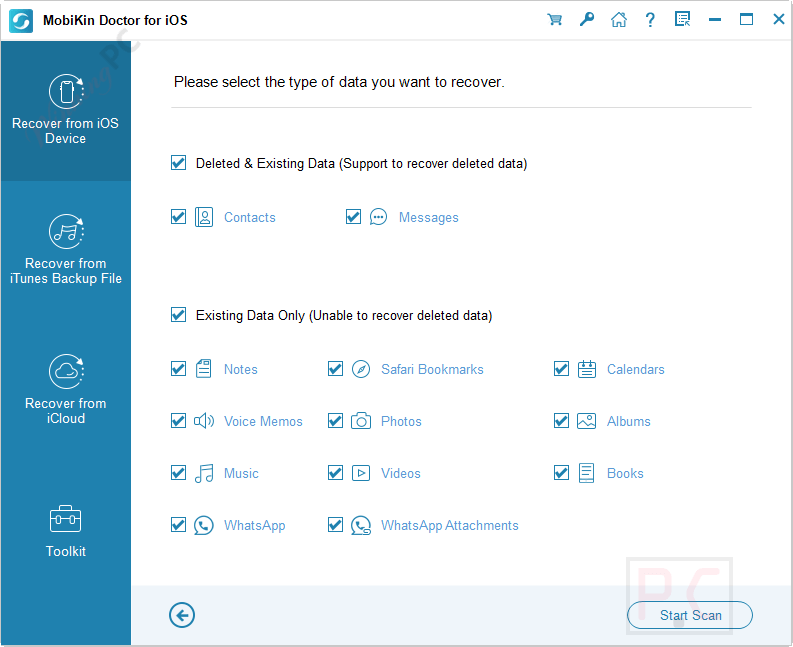Image resolution: width=793 pixels, height=647 pixels.
Task: Uncheck the Calendars checkbox
Action: 561,369
